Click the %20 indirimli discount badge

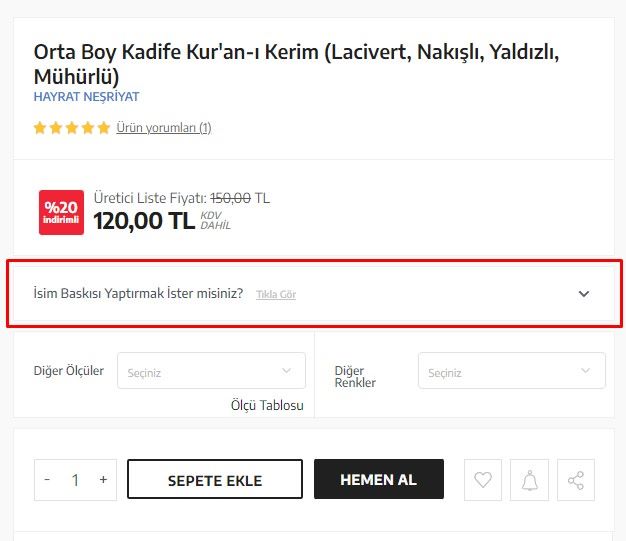point(61,212)
